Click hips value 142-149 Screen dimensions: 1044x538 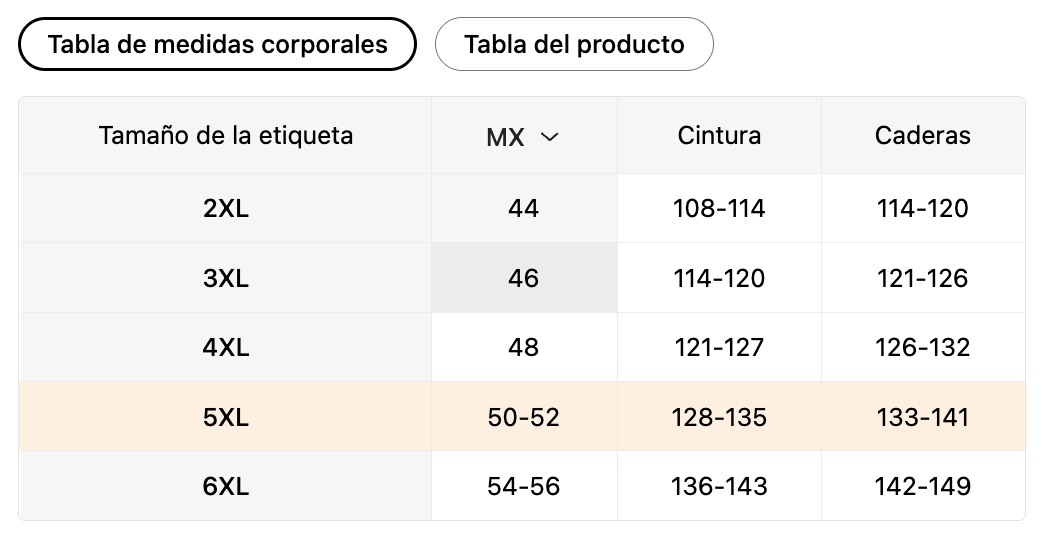pos(922,486)
